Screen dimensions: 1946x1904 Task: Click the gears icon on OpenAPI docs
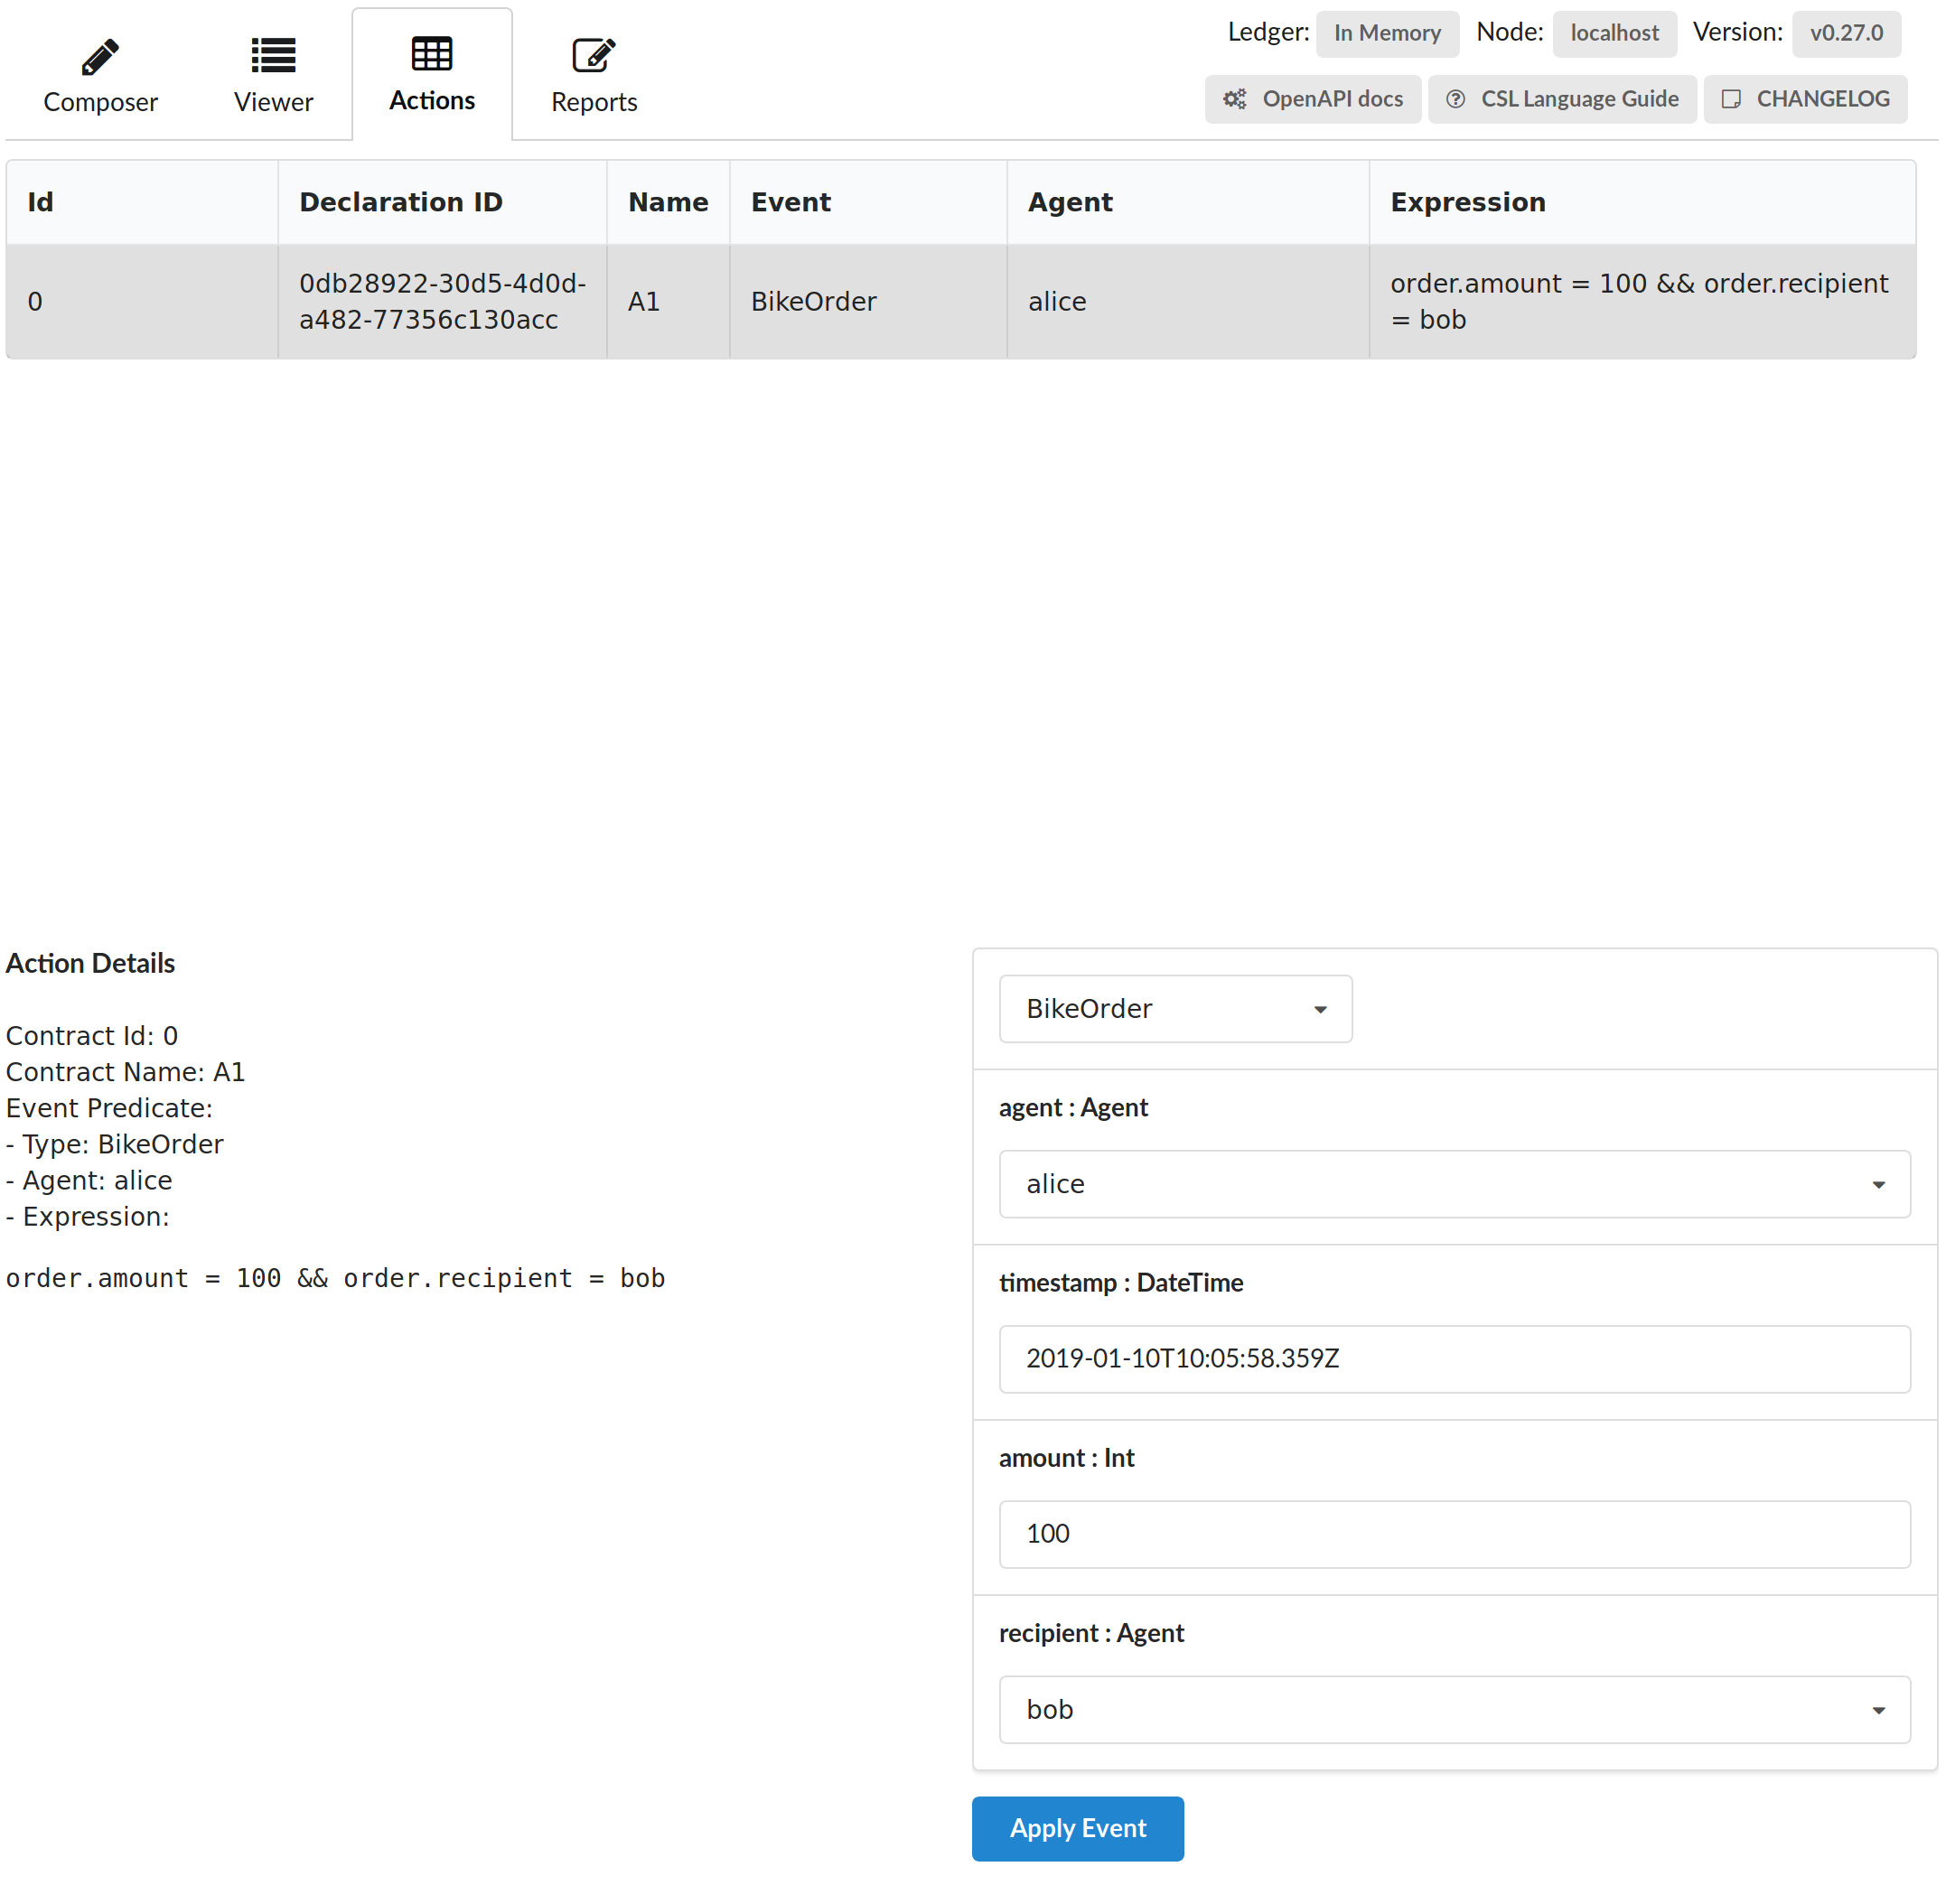tap(1235, 99)
